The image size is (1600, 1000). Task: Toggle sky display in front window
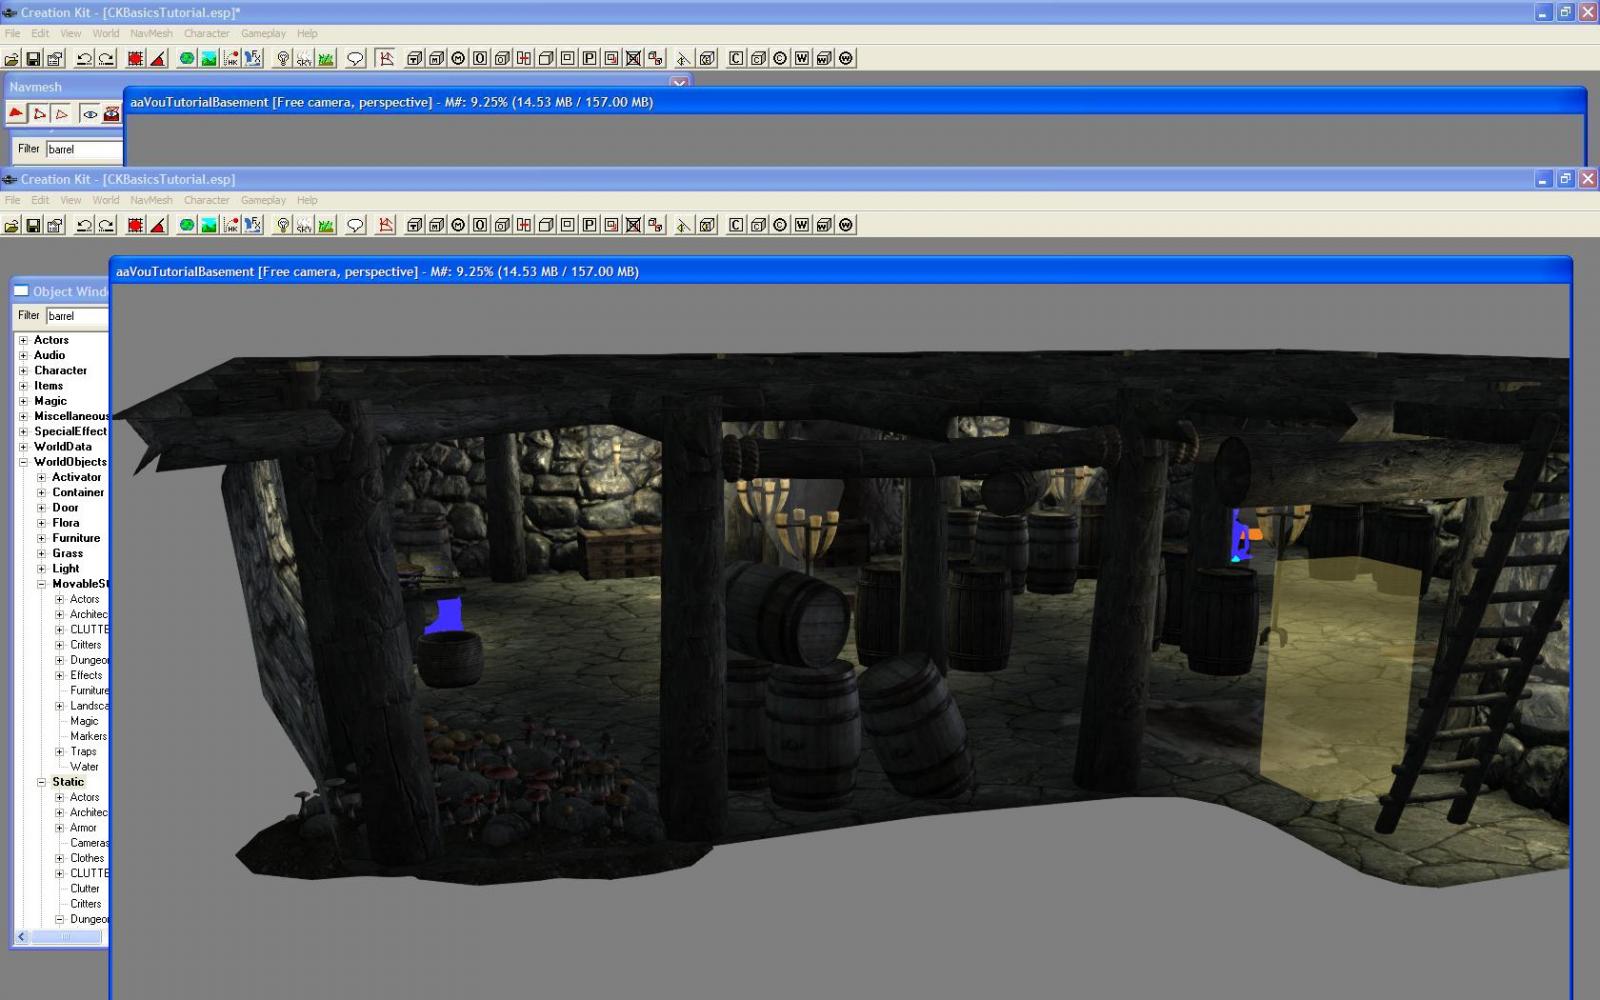pyautogui.click(x=304, y=226)
